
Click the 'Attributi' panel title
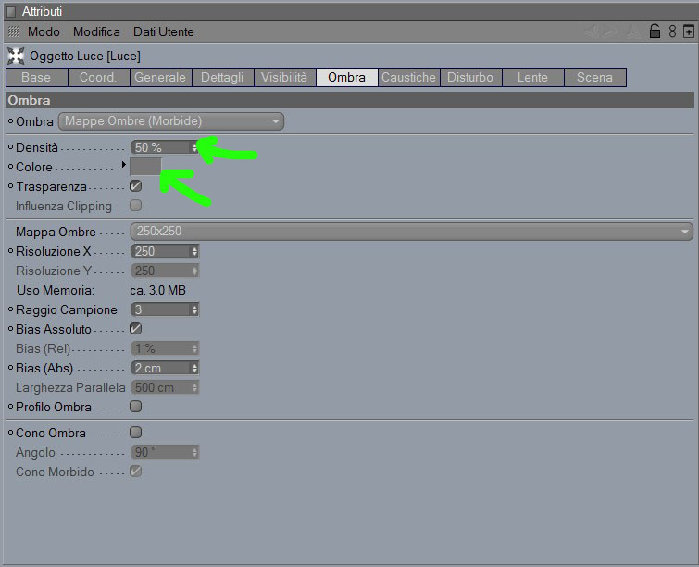[x=42, y=11]
